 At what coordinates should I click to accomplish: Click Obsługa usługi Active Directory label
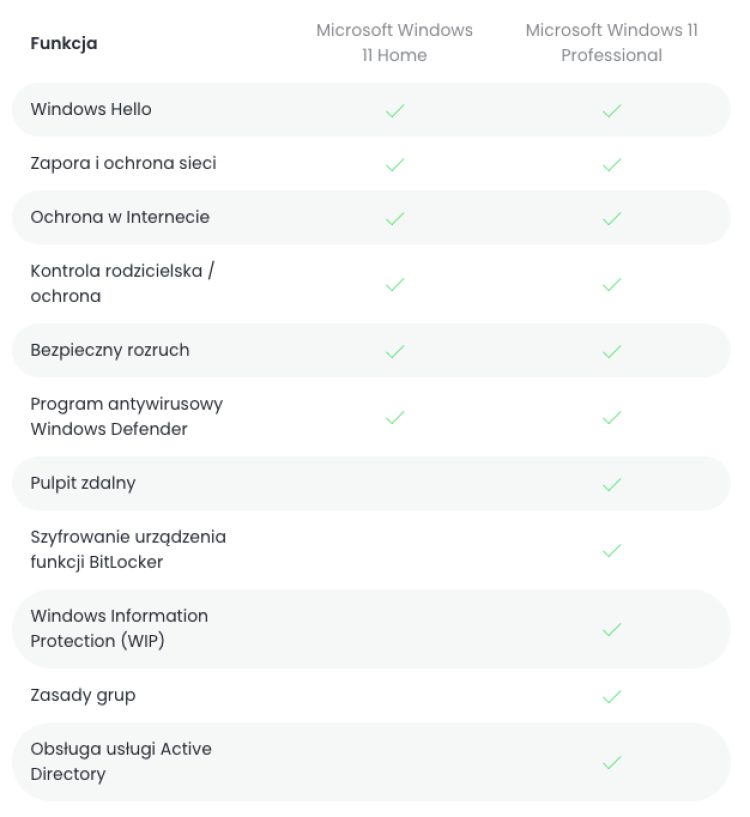click(x=121, y=762)
